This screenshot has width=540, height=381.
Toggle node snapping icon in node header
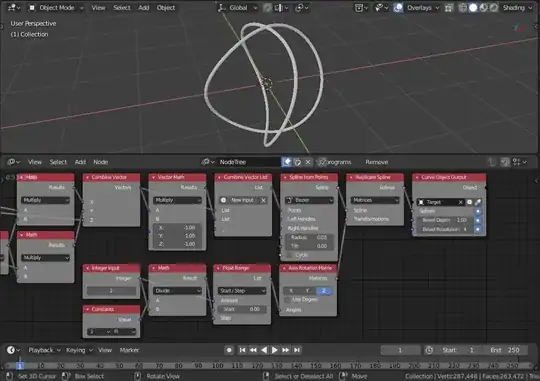[505, 162]
